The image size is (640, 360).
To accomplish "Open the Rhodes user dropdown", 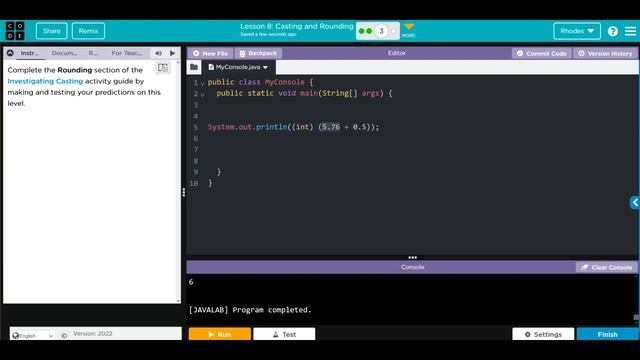I will click(577, 31).
